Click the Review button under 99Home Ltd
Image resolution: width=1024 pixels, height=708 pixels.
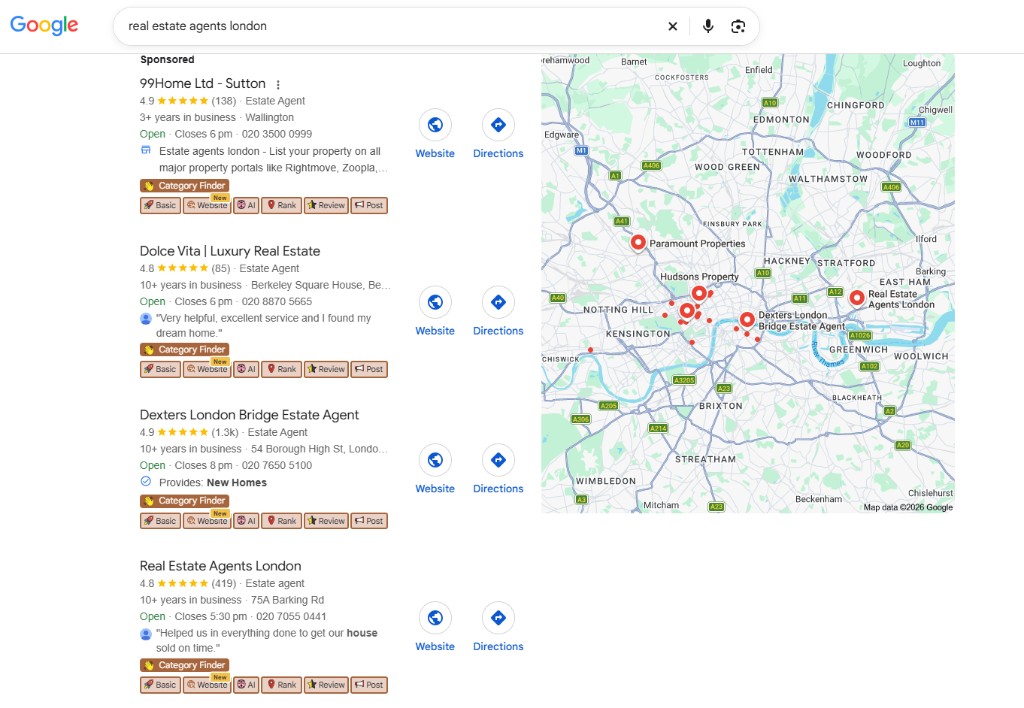[326, 205]
